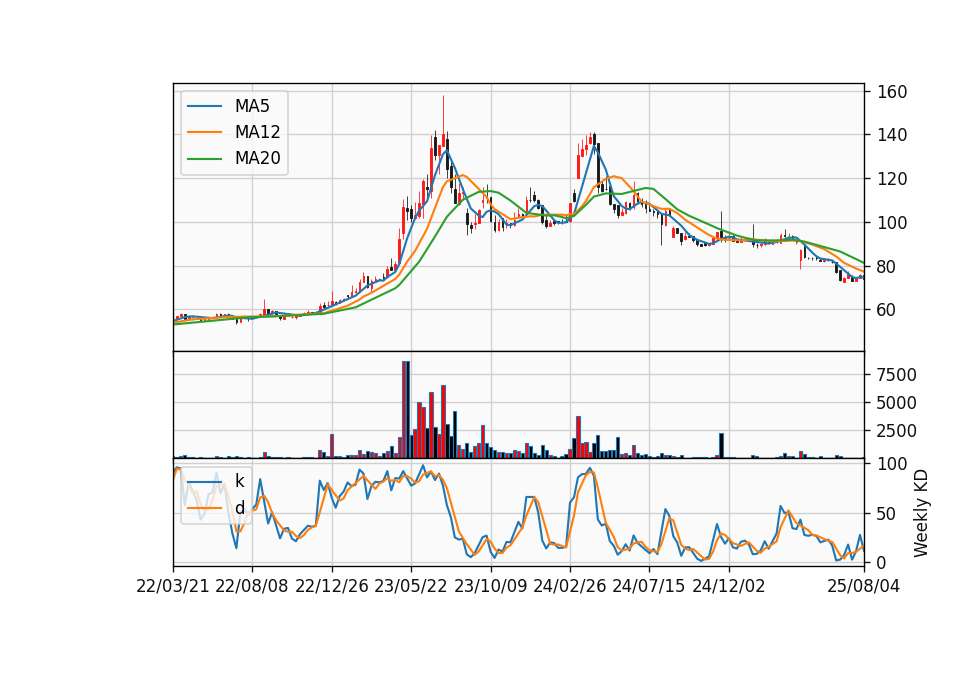Click the 22/12/26 date tick label
960x690 pixels.
[332, 586]
